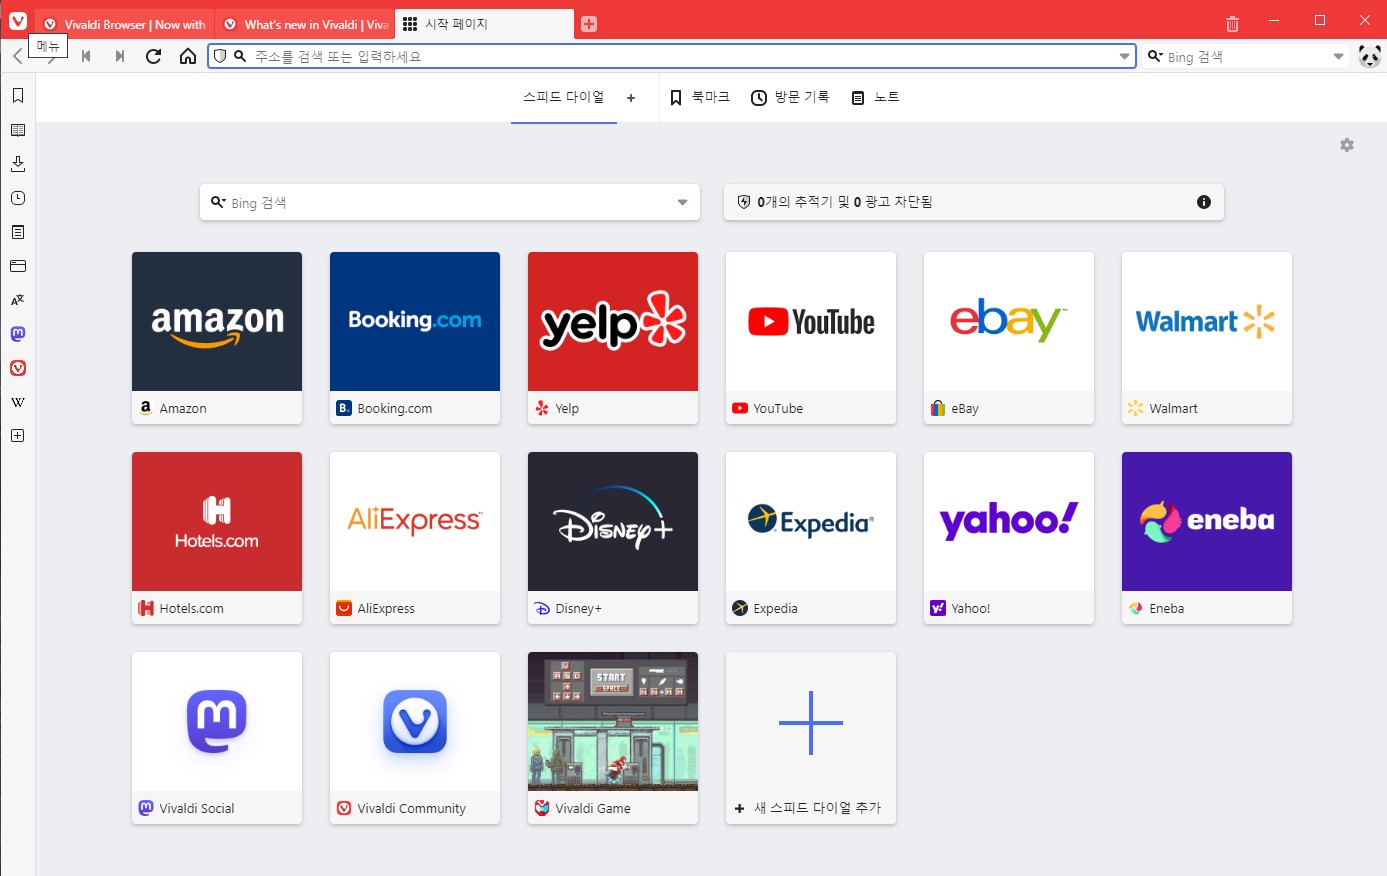Open the Notes panel
Screen dimensions: 1387x876
(16, 231)
